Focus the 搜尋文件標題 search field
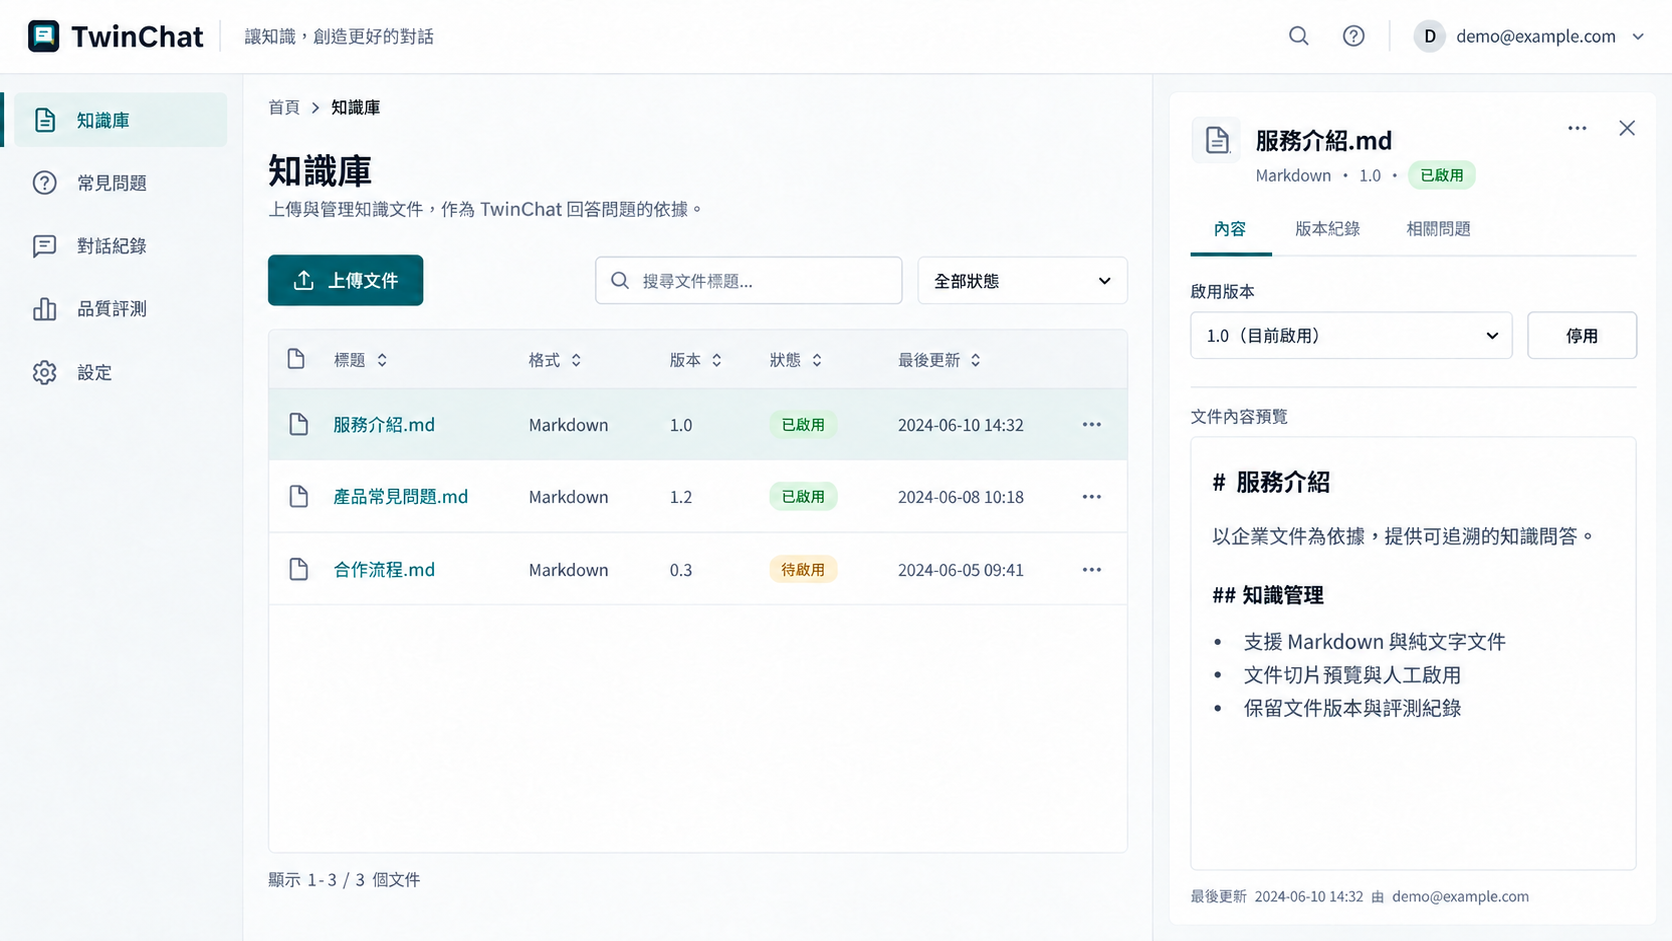1672x941 pixels. tap(748, 280)
